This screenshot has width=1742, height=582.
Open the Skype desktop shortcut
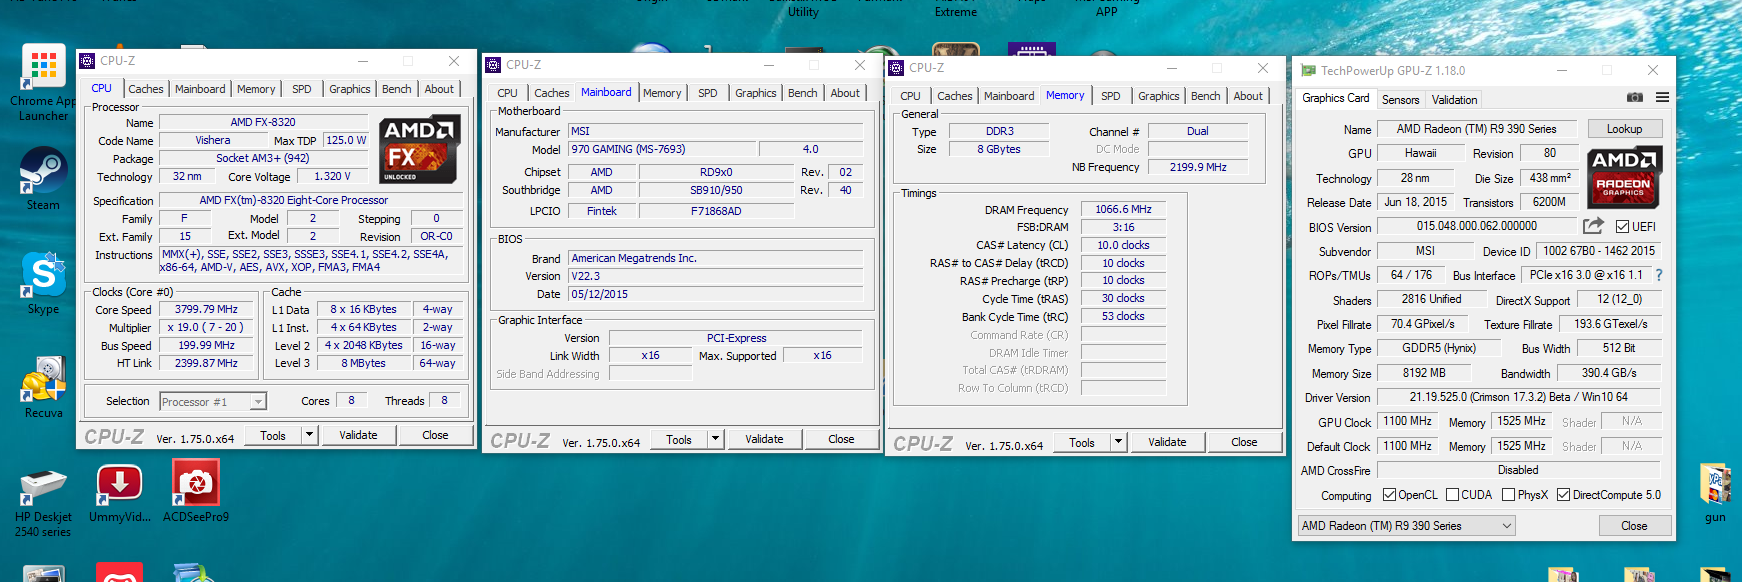click(x=43, y=283)
